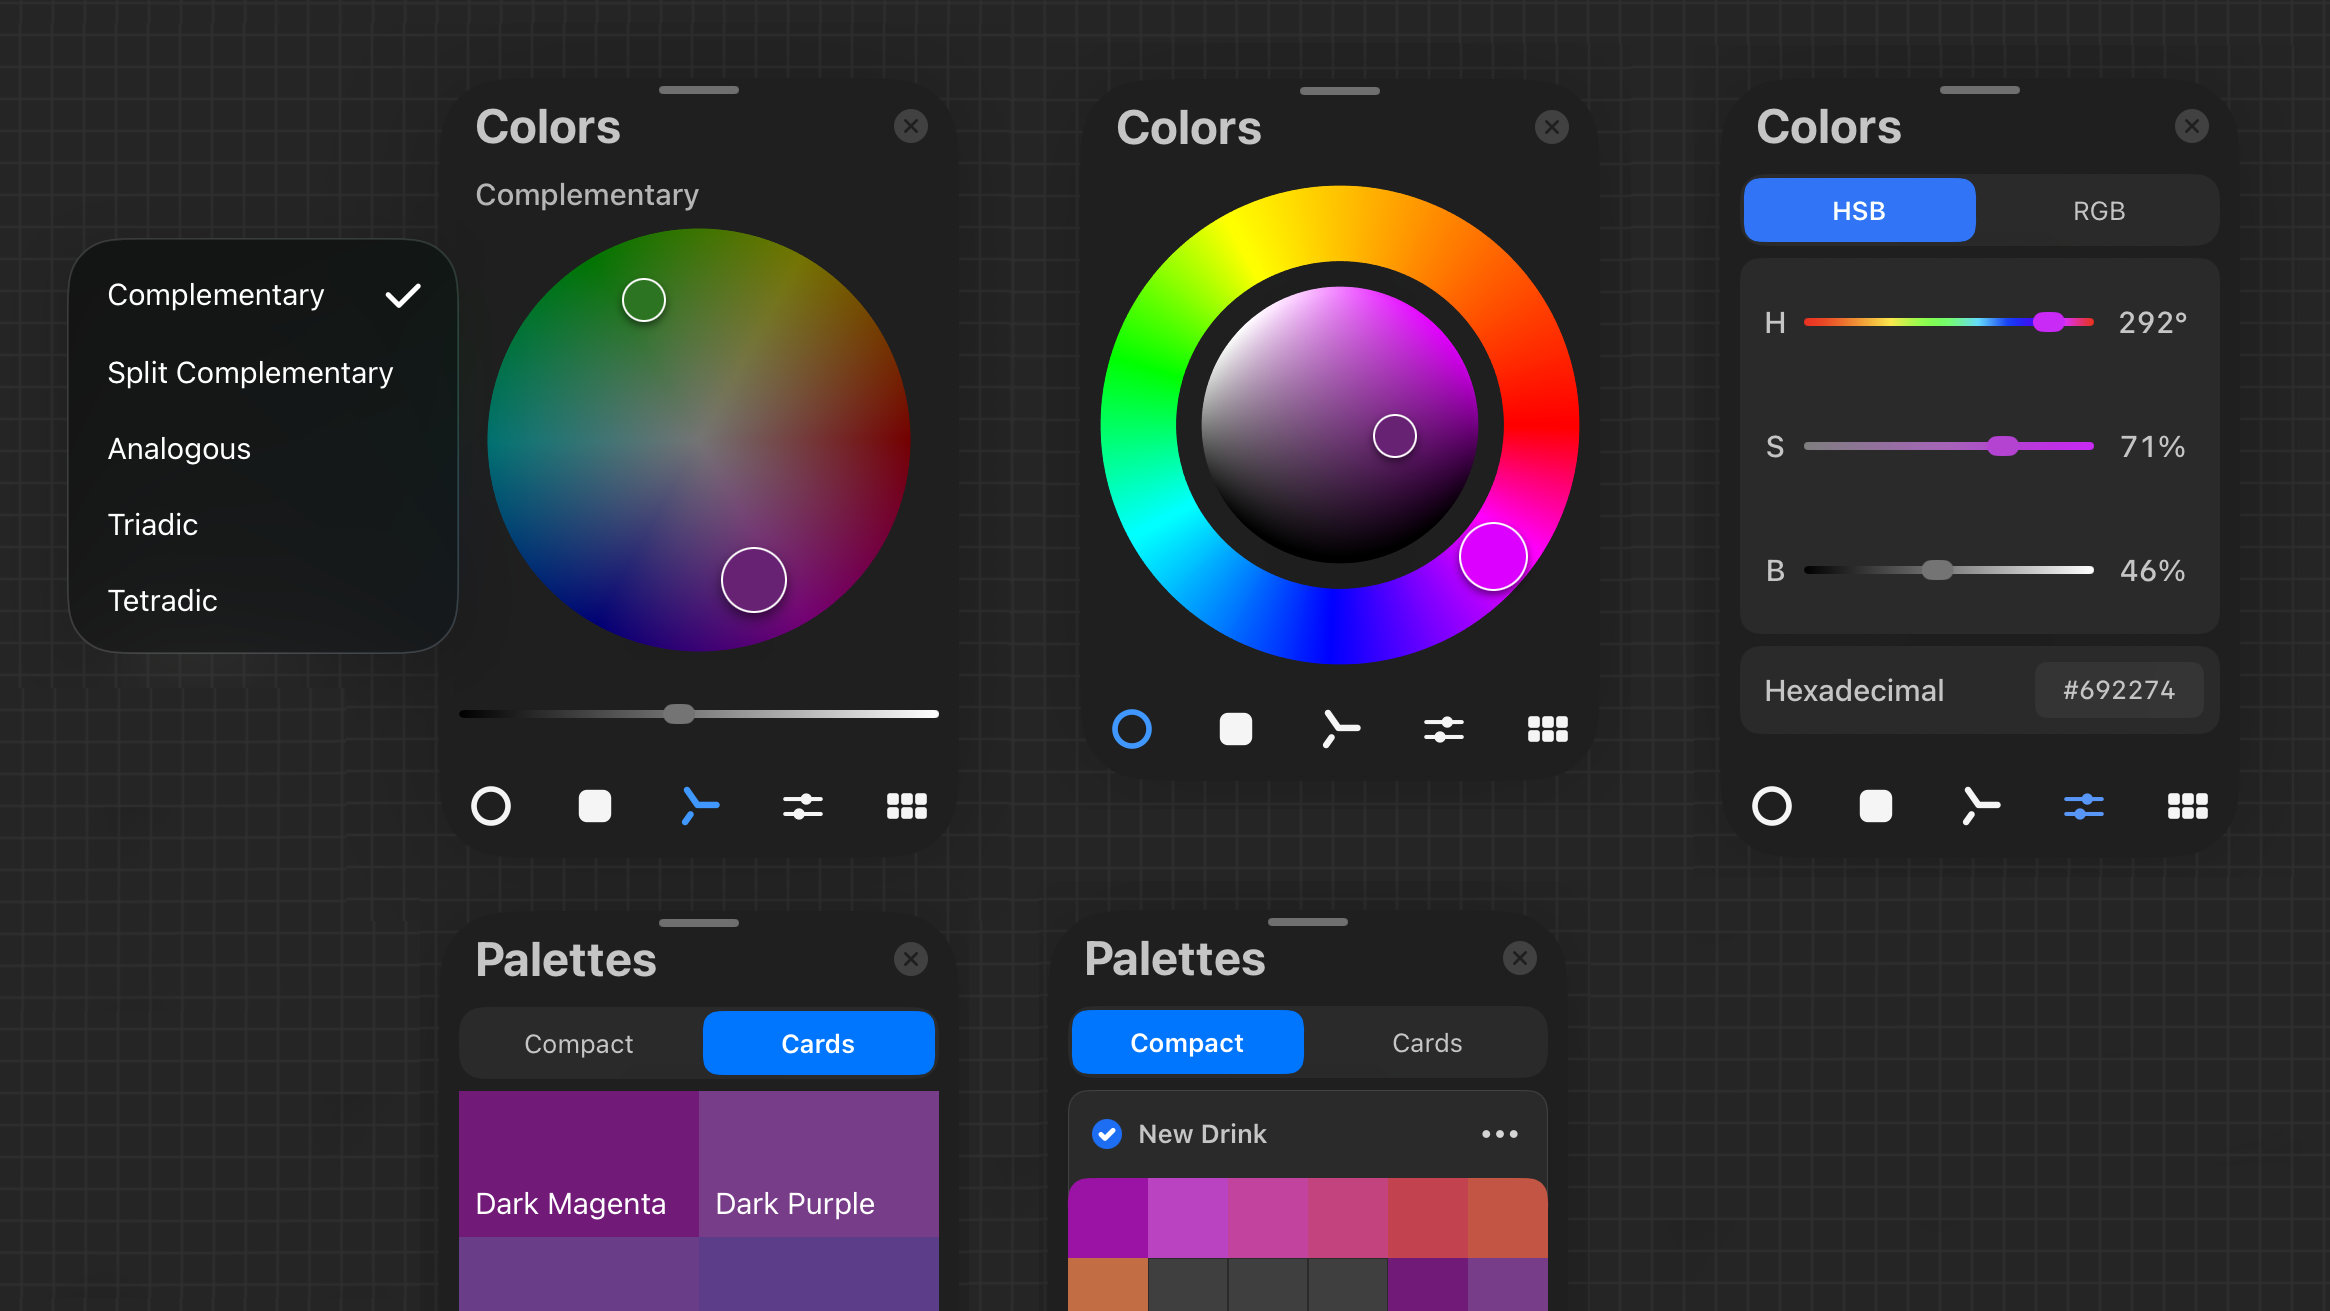Open Complementary harmony mode dropdown label

pos(587,195)
